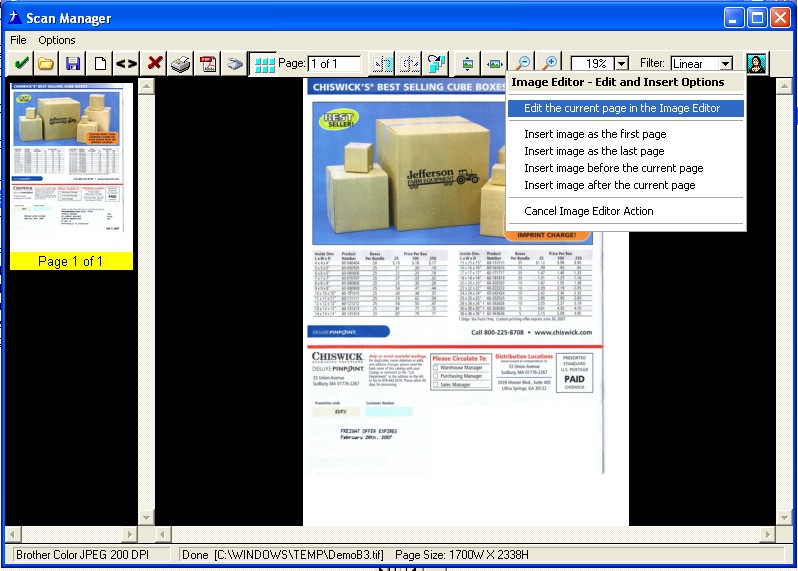The height and width of the screenshot is (571, 798).
Task: Click the Page Size 1700W X 2338H status
Action: 462,555
